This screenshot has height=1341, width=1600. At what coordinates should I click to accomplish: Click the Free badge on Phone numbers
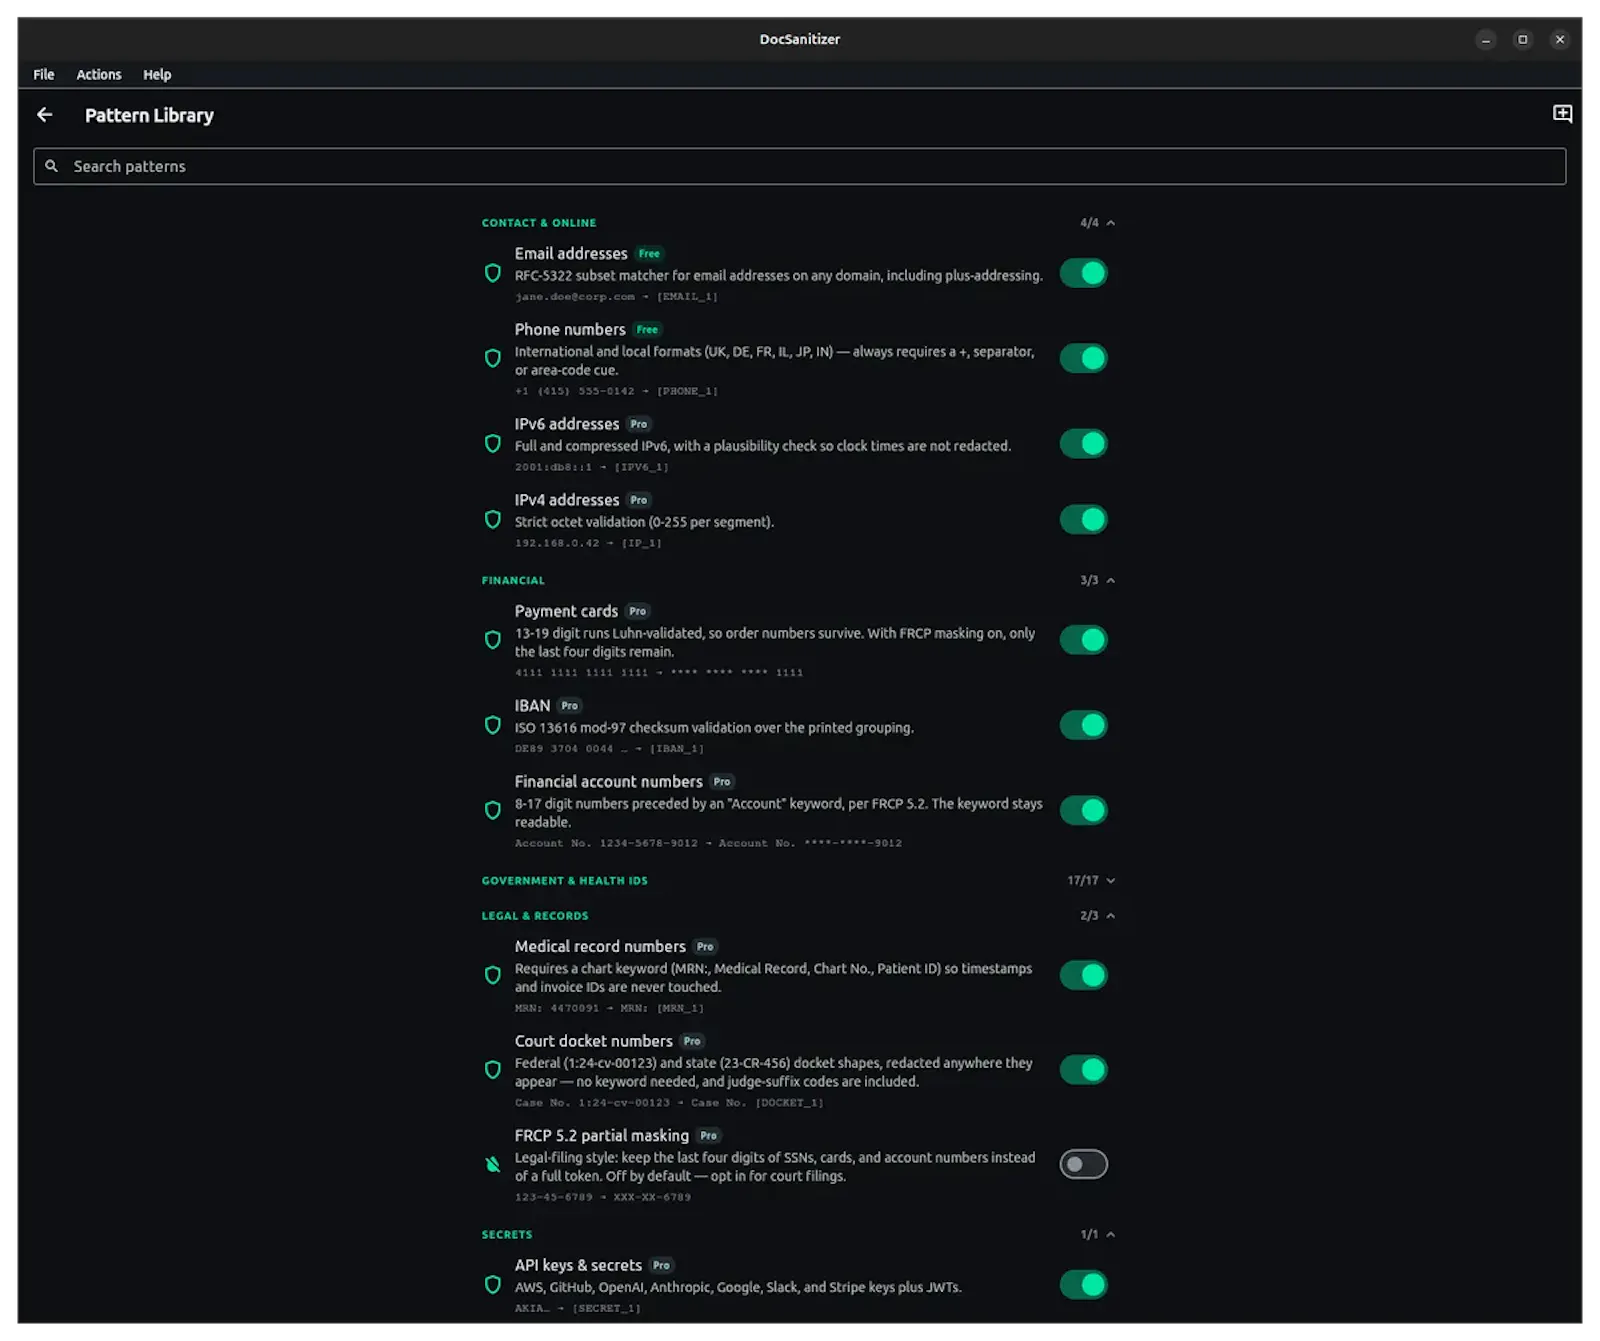[x=647, y=330]
